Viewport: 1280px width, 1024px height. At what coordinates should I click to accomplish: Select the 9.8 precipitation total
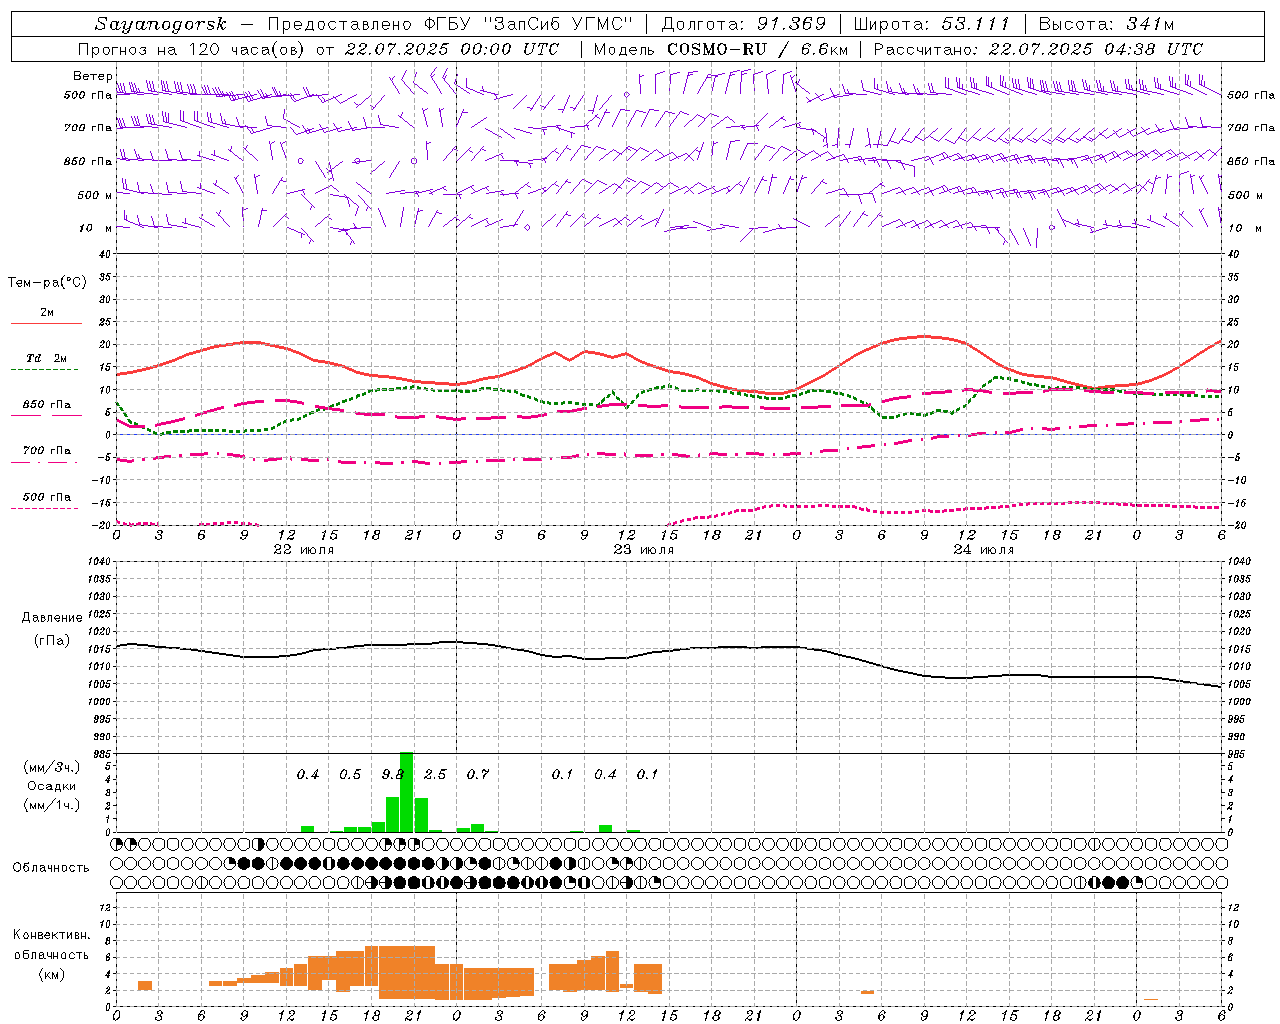(393, 774)
